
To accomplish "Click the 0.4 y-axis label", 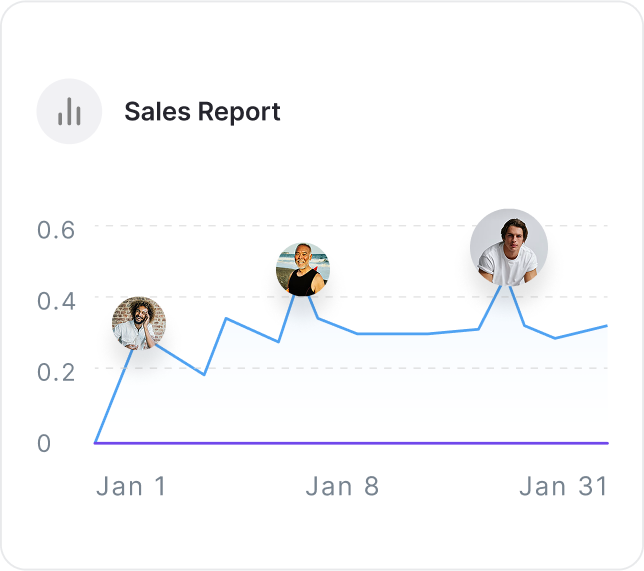I will [57, 300].
